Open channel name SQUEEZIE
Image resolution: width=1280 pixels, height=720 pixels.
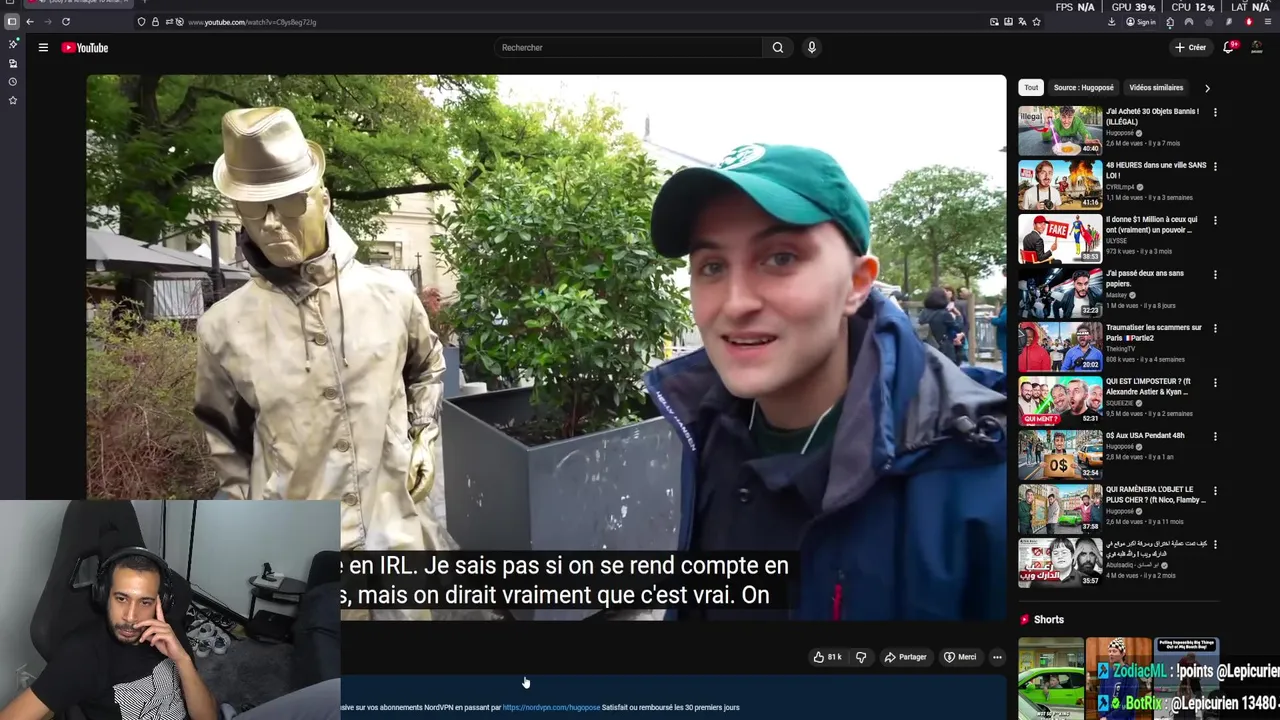click(x=1120, y=403)
